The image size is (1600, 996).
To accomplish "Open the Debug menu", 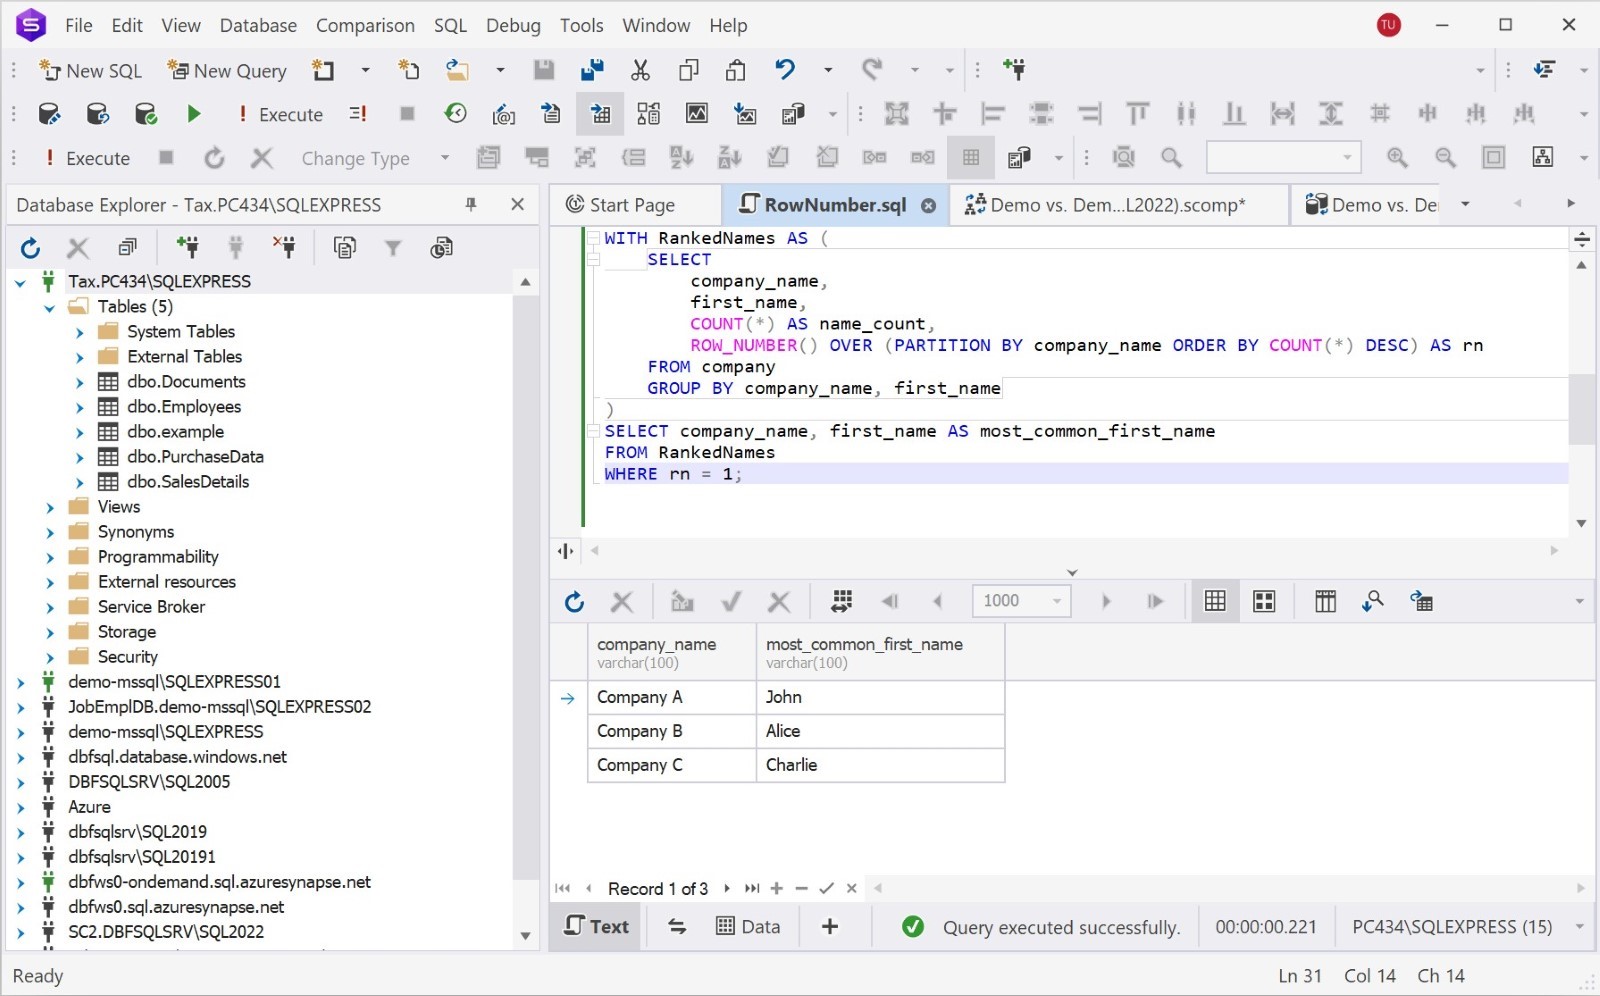I will coord(513,25).
